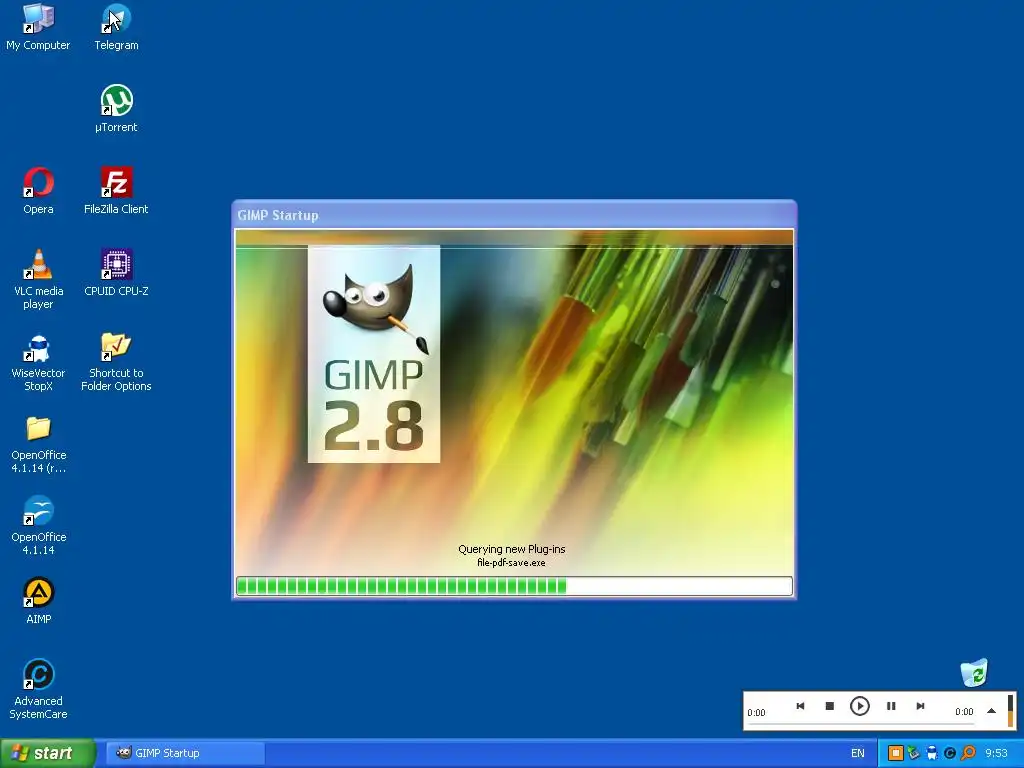Click the EN language indicator in taskbar

coord(857,753)
